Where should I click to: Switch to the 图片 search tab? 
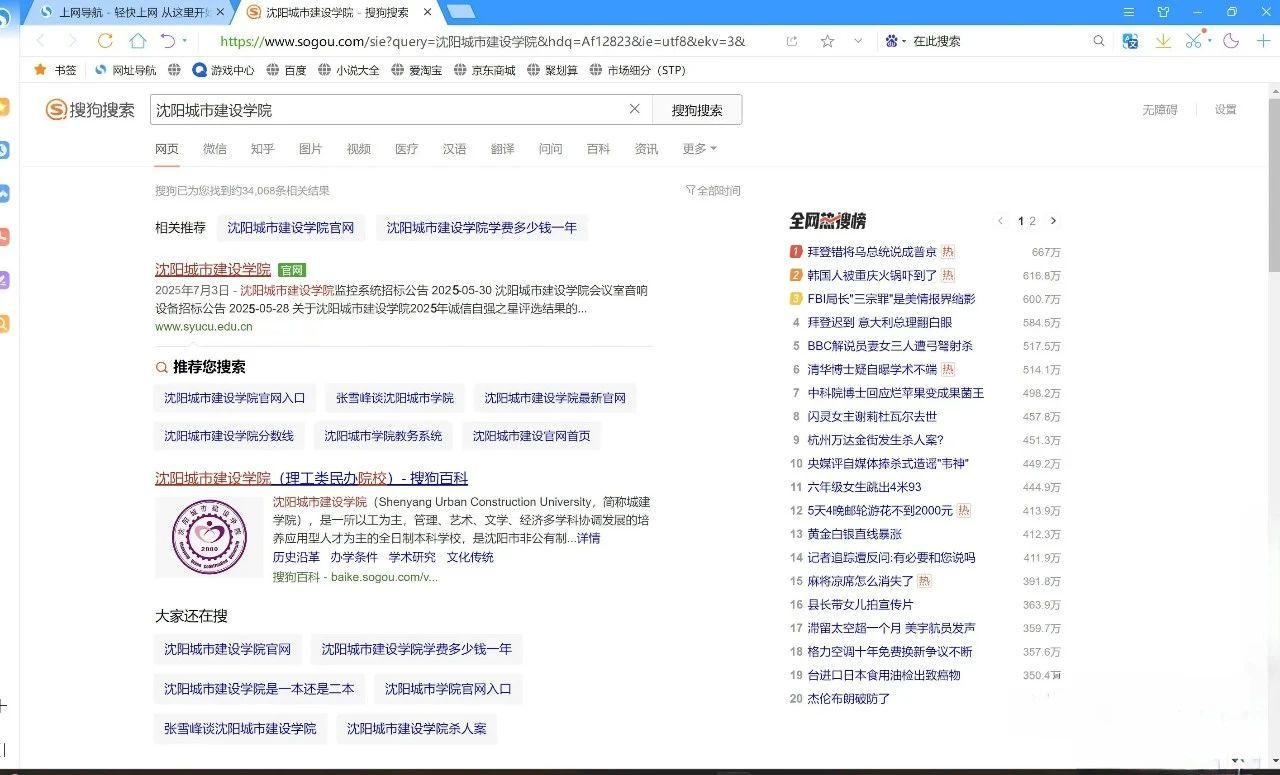[310, 149]
